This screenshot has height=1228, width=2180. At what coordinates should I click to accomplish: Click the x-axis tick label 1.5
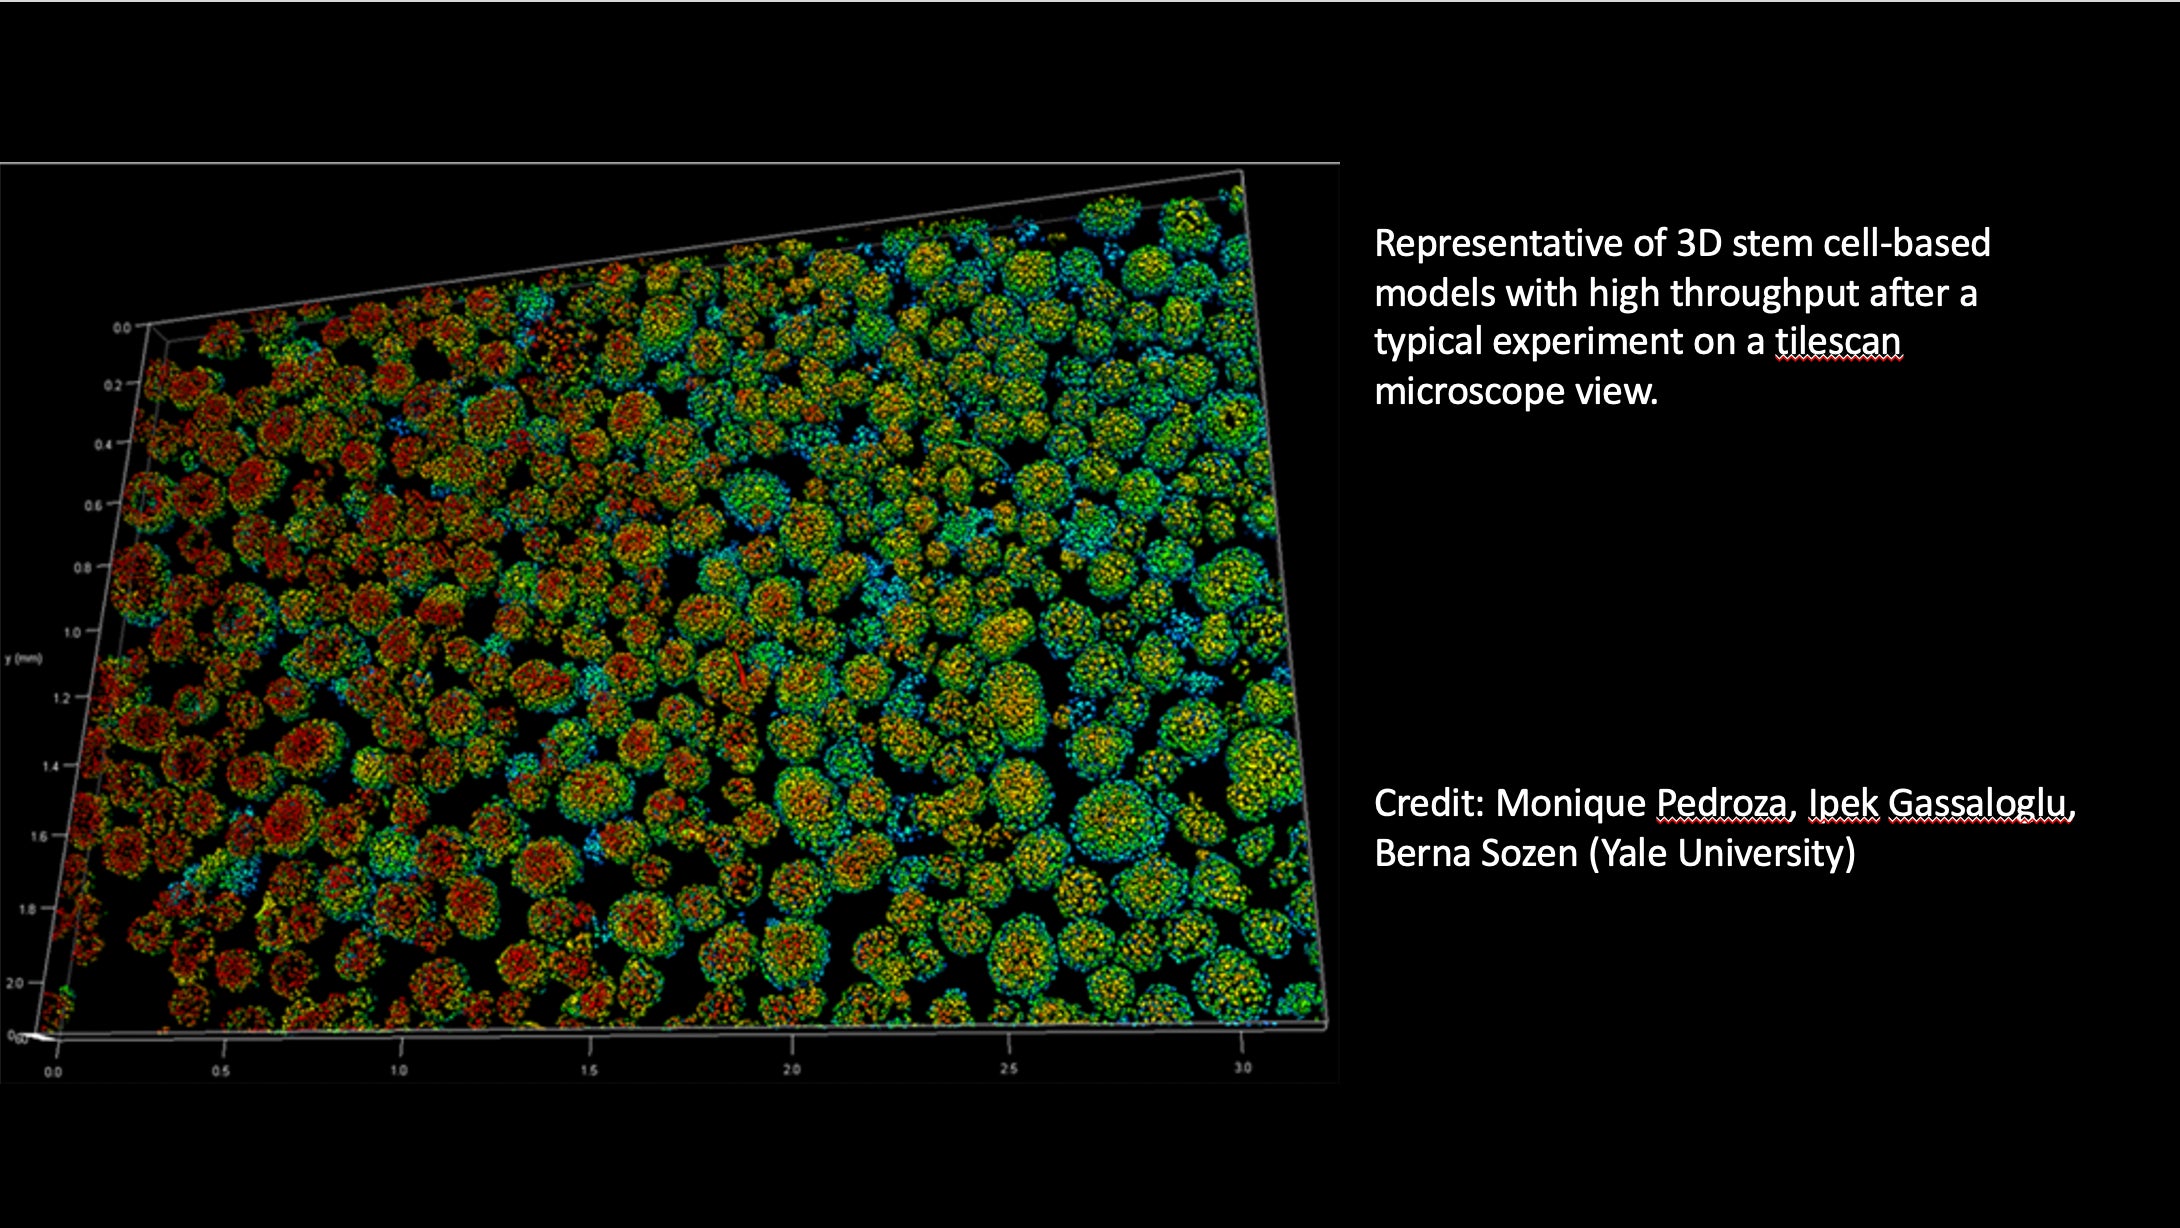point(589,1070)
